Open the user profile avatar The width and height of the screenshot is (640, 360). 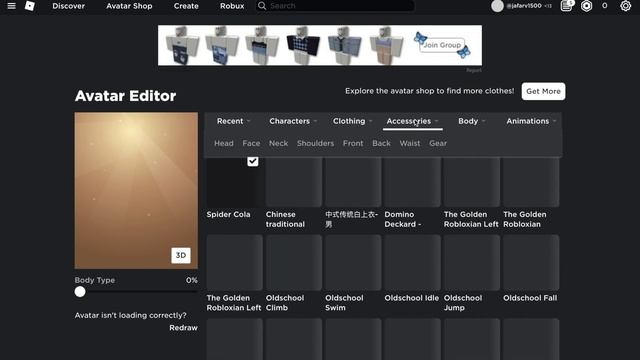[x=497, y=6]
